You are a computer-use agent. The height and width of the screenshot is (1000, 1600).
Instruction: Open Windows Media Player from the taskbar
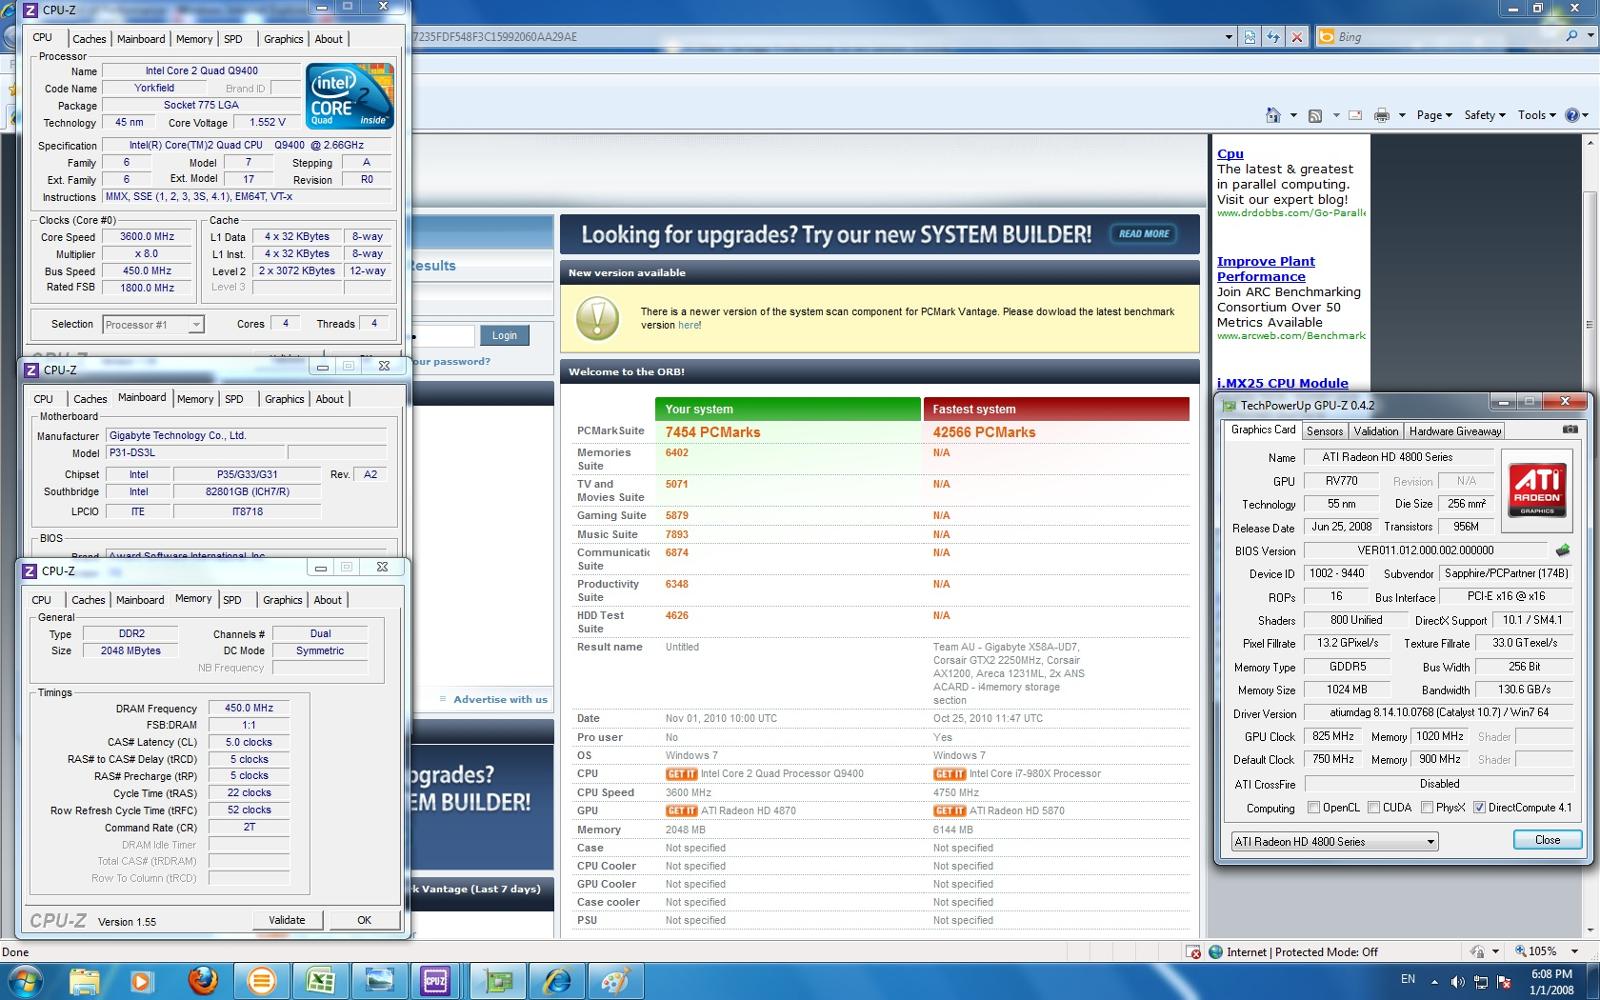coord(141,982)
